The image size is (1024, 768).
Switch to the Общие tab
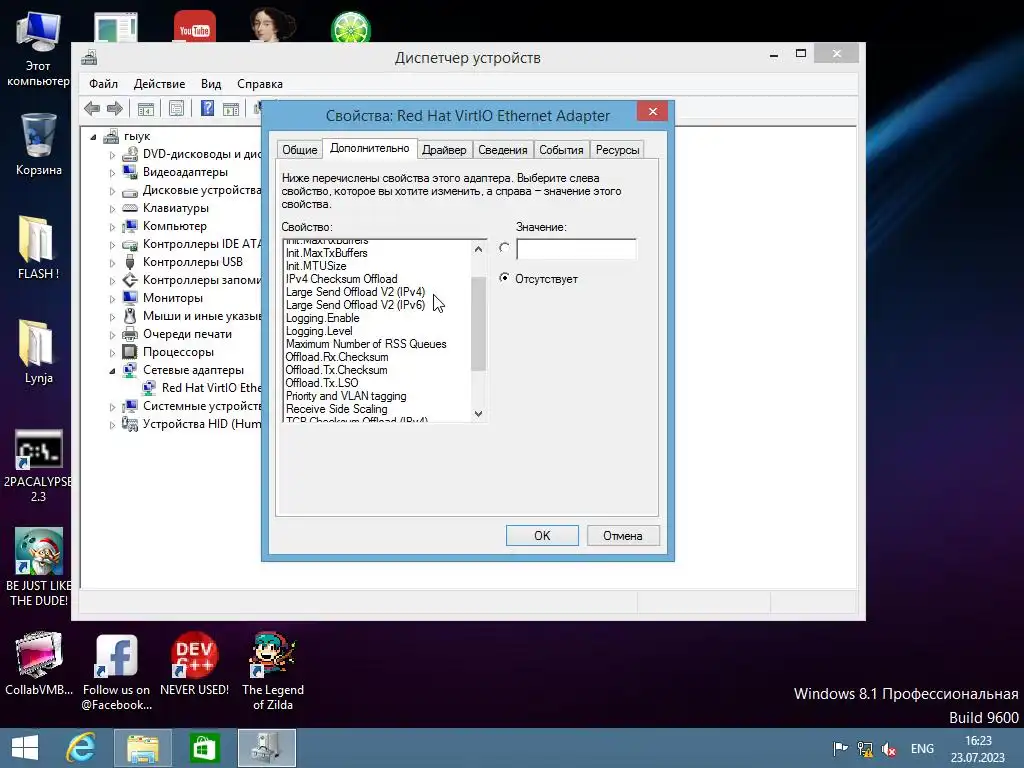pos(300,150)
